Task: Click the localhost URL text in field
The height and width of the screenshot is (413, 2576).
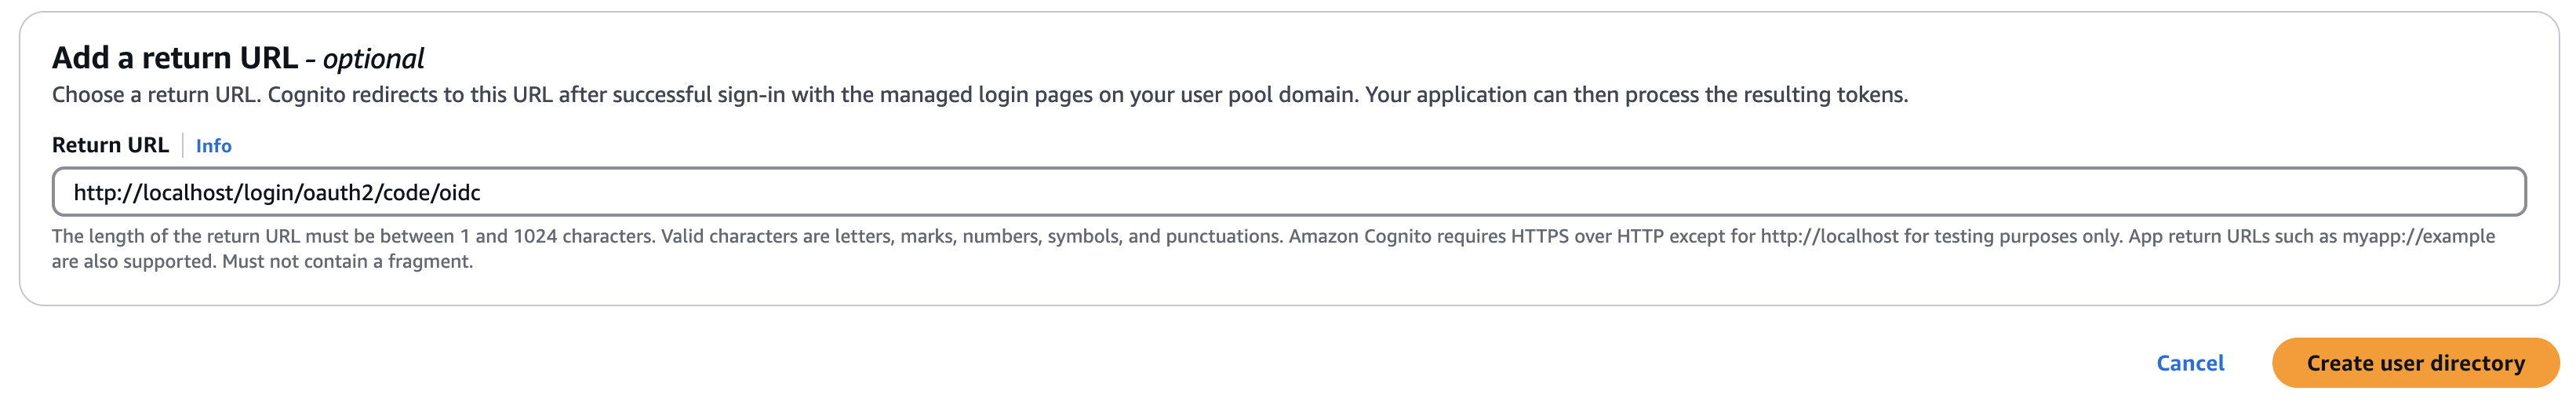Action: point(276,192)
